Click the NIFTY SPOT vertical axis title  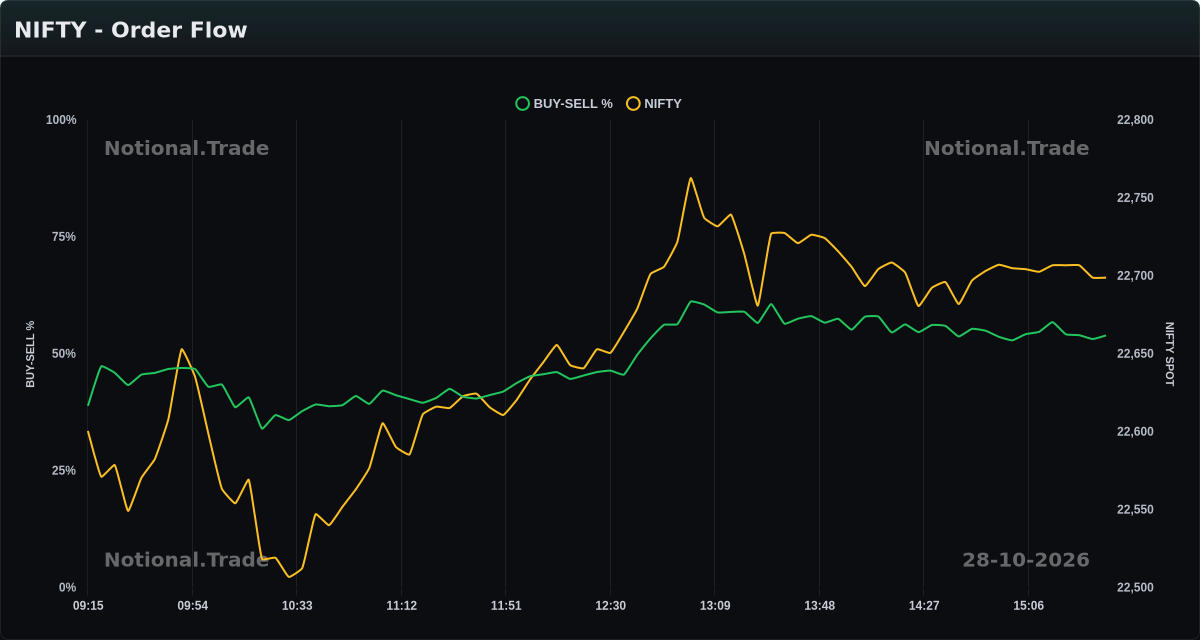1170,354
